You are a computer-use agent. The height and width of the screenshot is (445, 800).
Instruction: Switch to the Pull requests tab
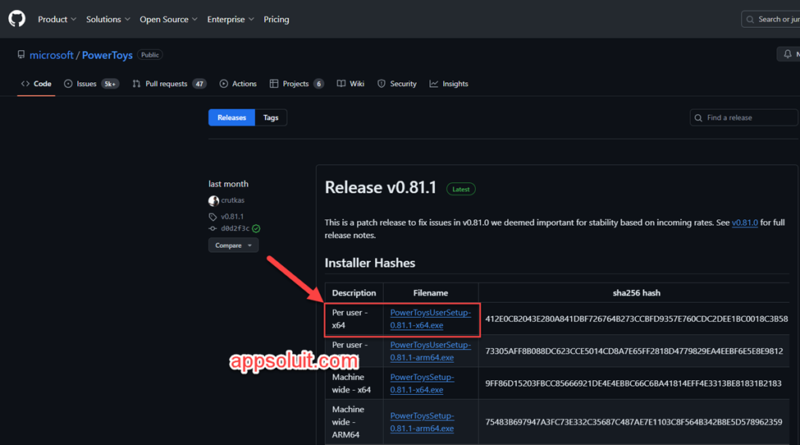click(169, 84)
